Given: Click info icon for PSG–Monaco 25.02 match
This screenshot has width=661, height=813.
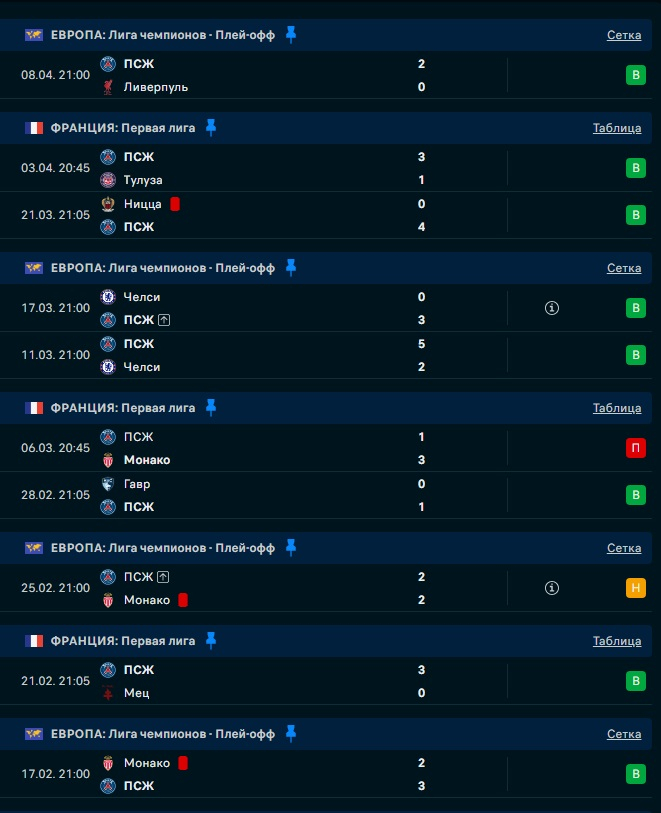Looking at the screenshot, I should 551,588.
